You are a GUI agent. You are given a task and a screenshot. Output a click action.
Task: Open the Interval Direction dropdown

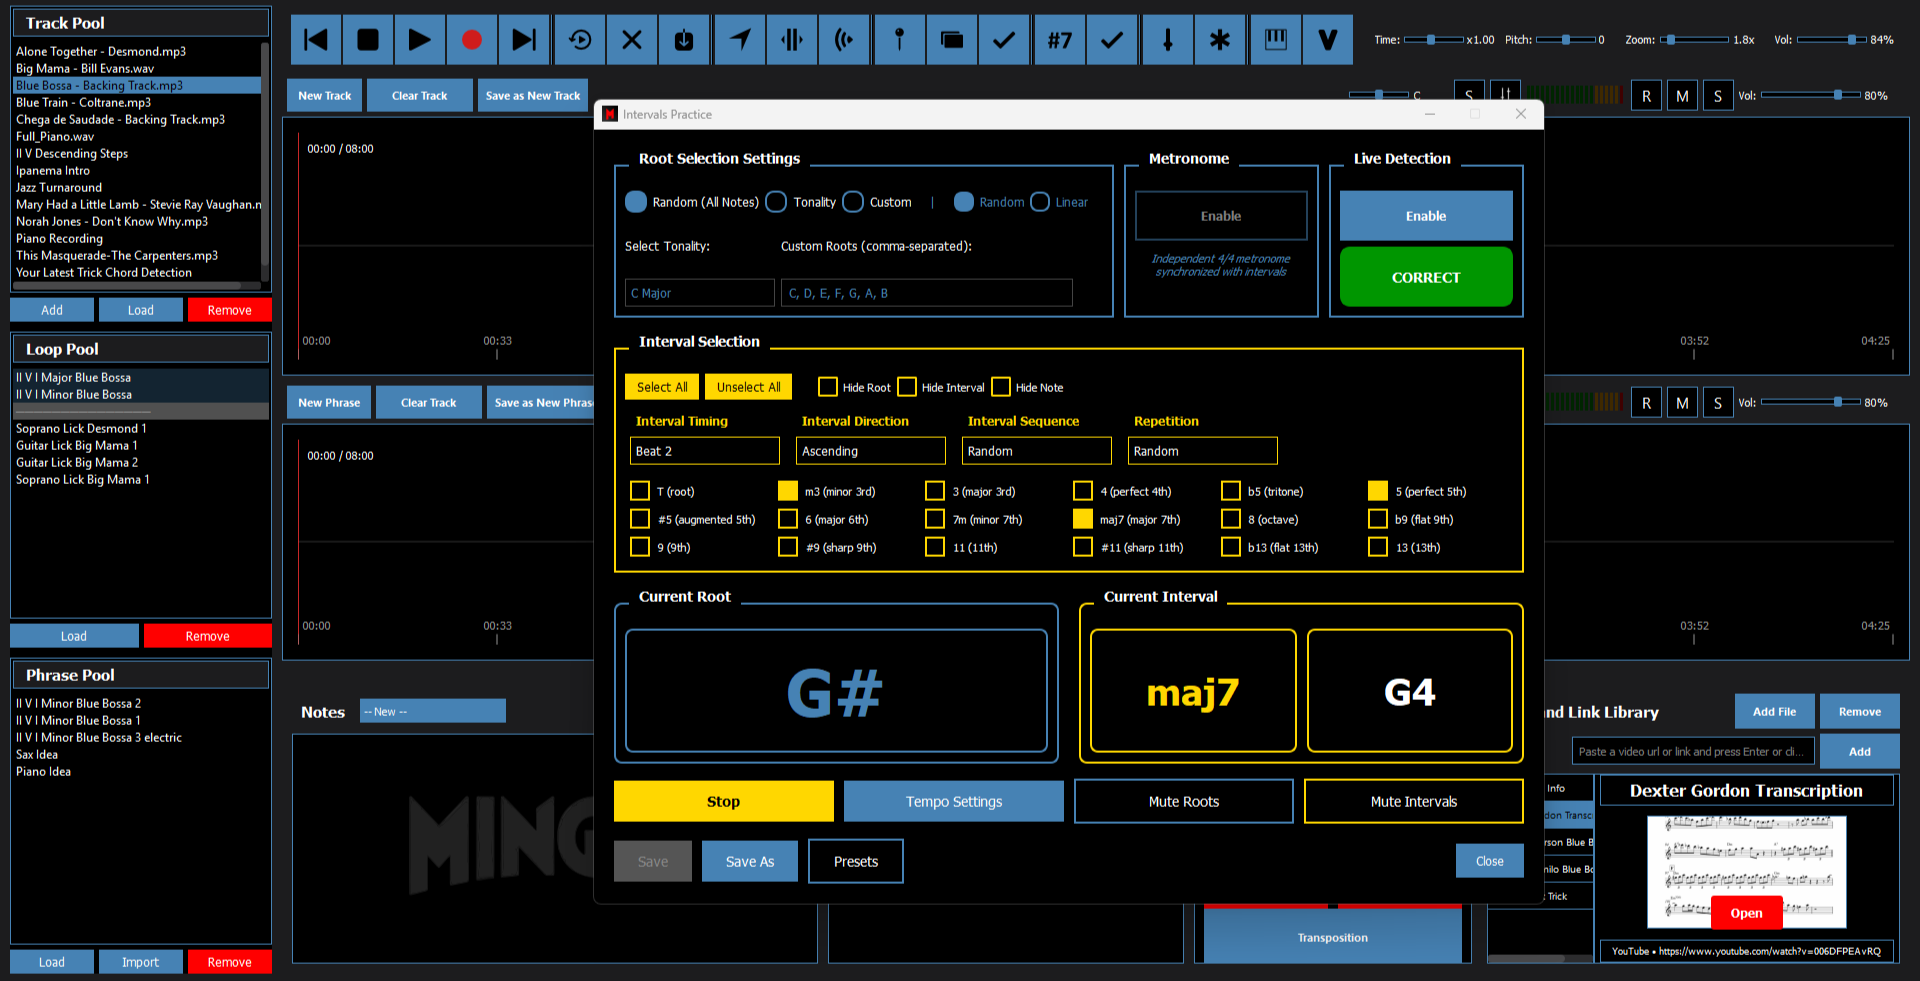pos(870,451)
